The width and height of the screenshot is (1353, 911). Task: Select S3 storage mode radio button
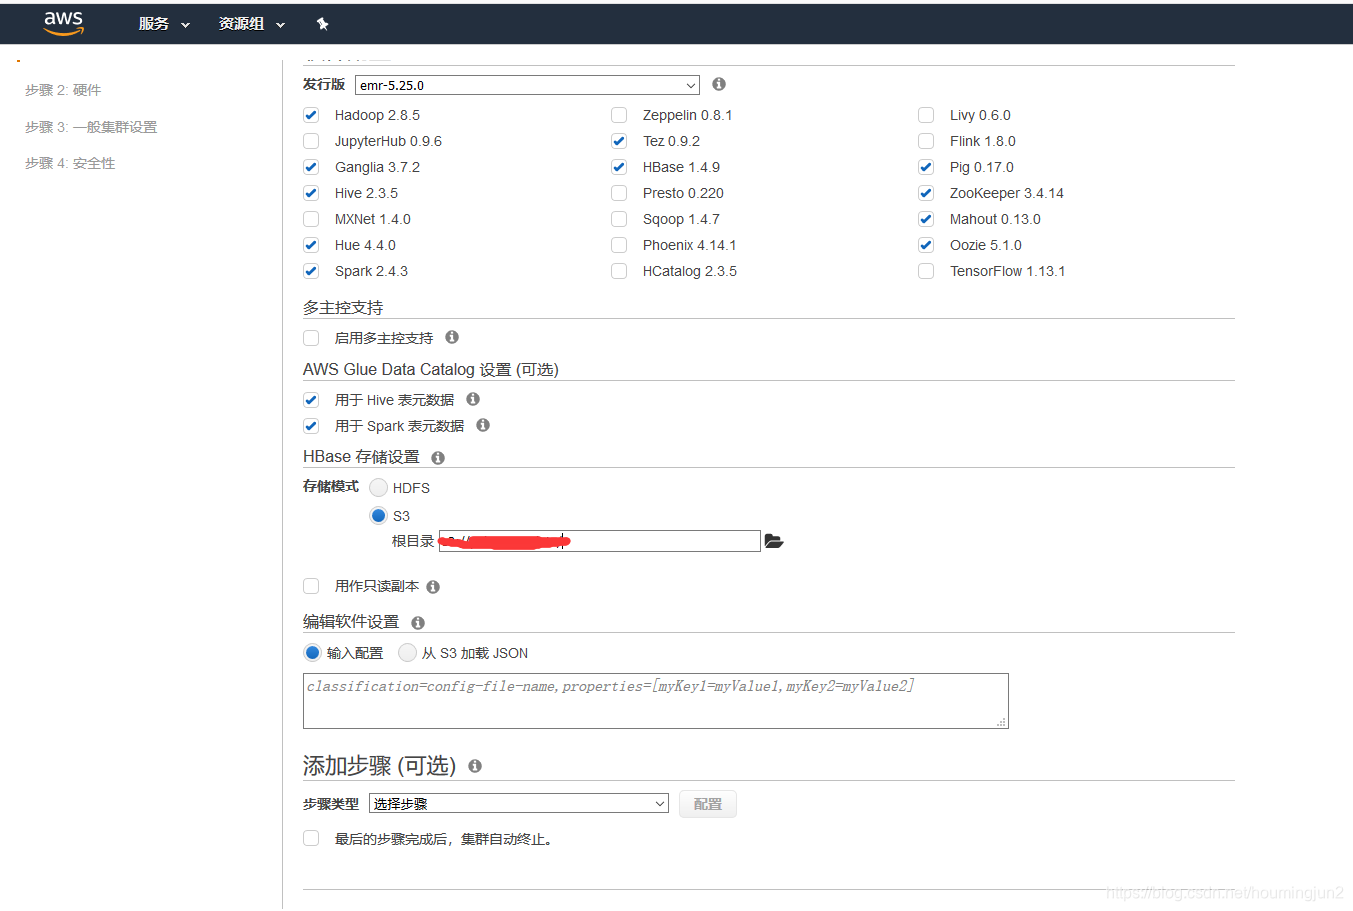(378, 515)
